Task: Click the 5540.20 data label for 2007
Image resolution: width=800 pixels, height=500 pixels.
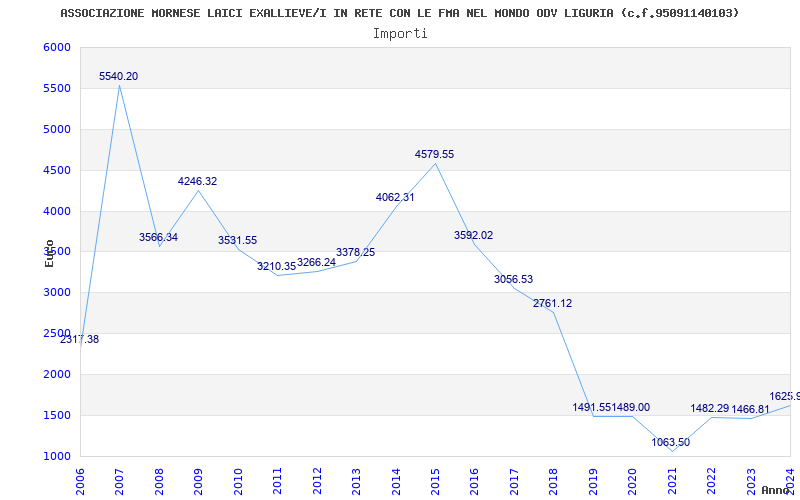Action: coord(118,77)
